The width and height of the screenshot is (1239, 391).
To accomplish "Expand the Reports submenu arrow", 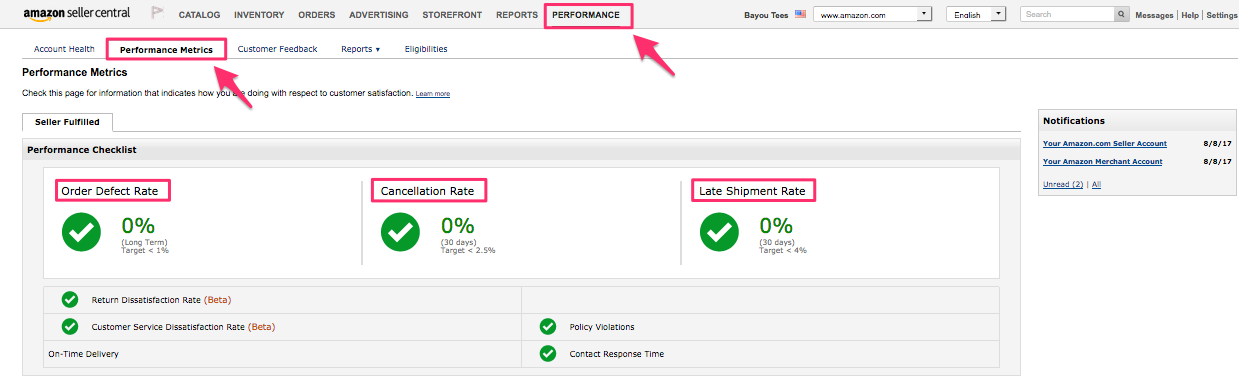I will (378, 49).
